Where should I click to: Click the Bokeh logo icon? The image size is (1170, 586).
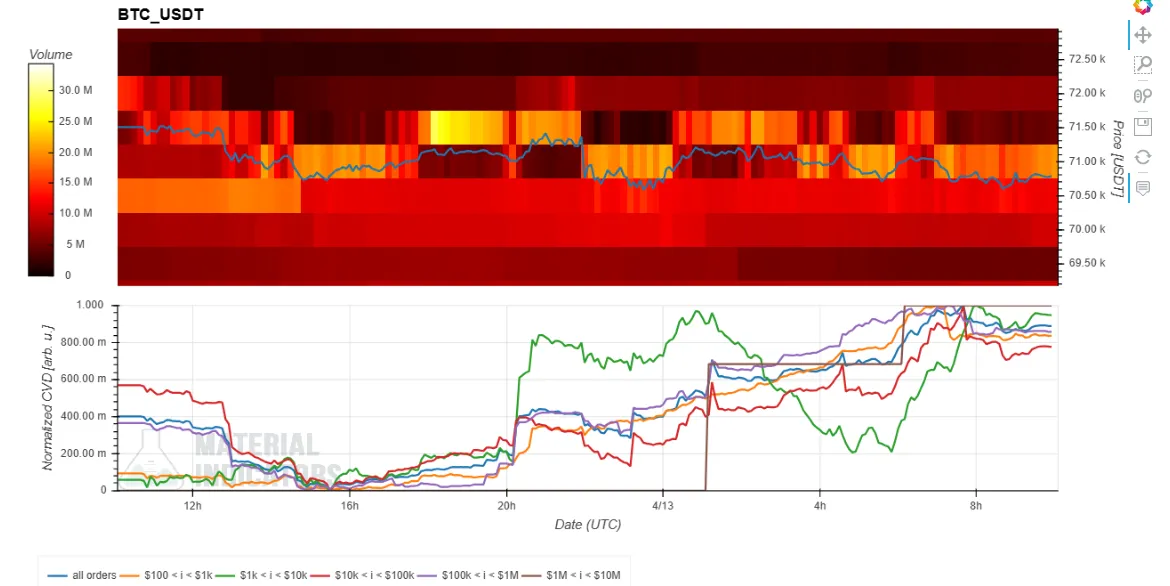1142,6
